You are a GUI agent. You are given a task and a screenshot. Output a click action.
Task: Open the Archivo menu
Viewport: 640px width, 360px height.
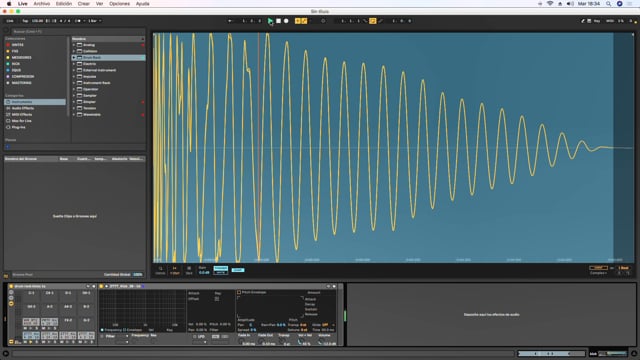tap(42, 4)
